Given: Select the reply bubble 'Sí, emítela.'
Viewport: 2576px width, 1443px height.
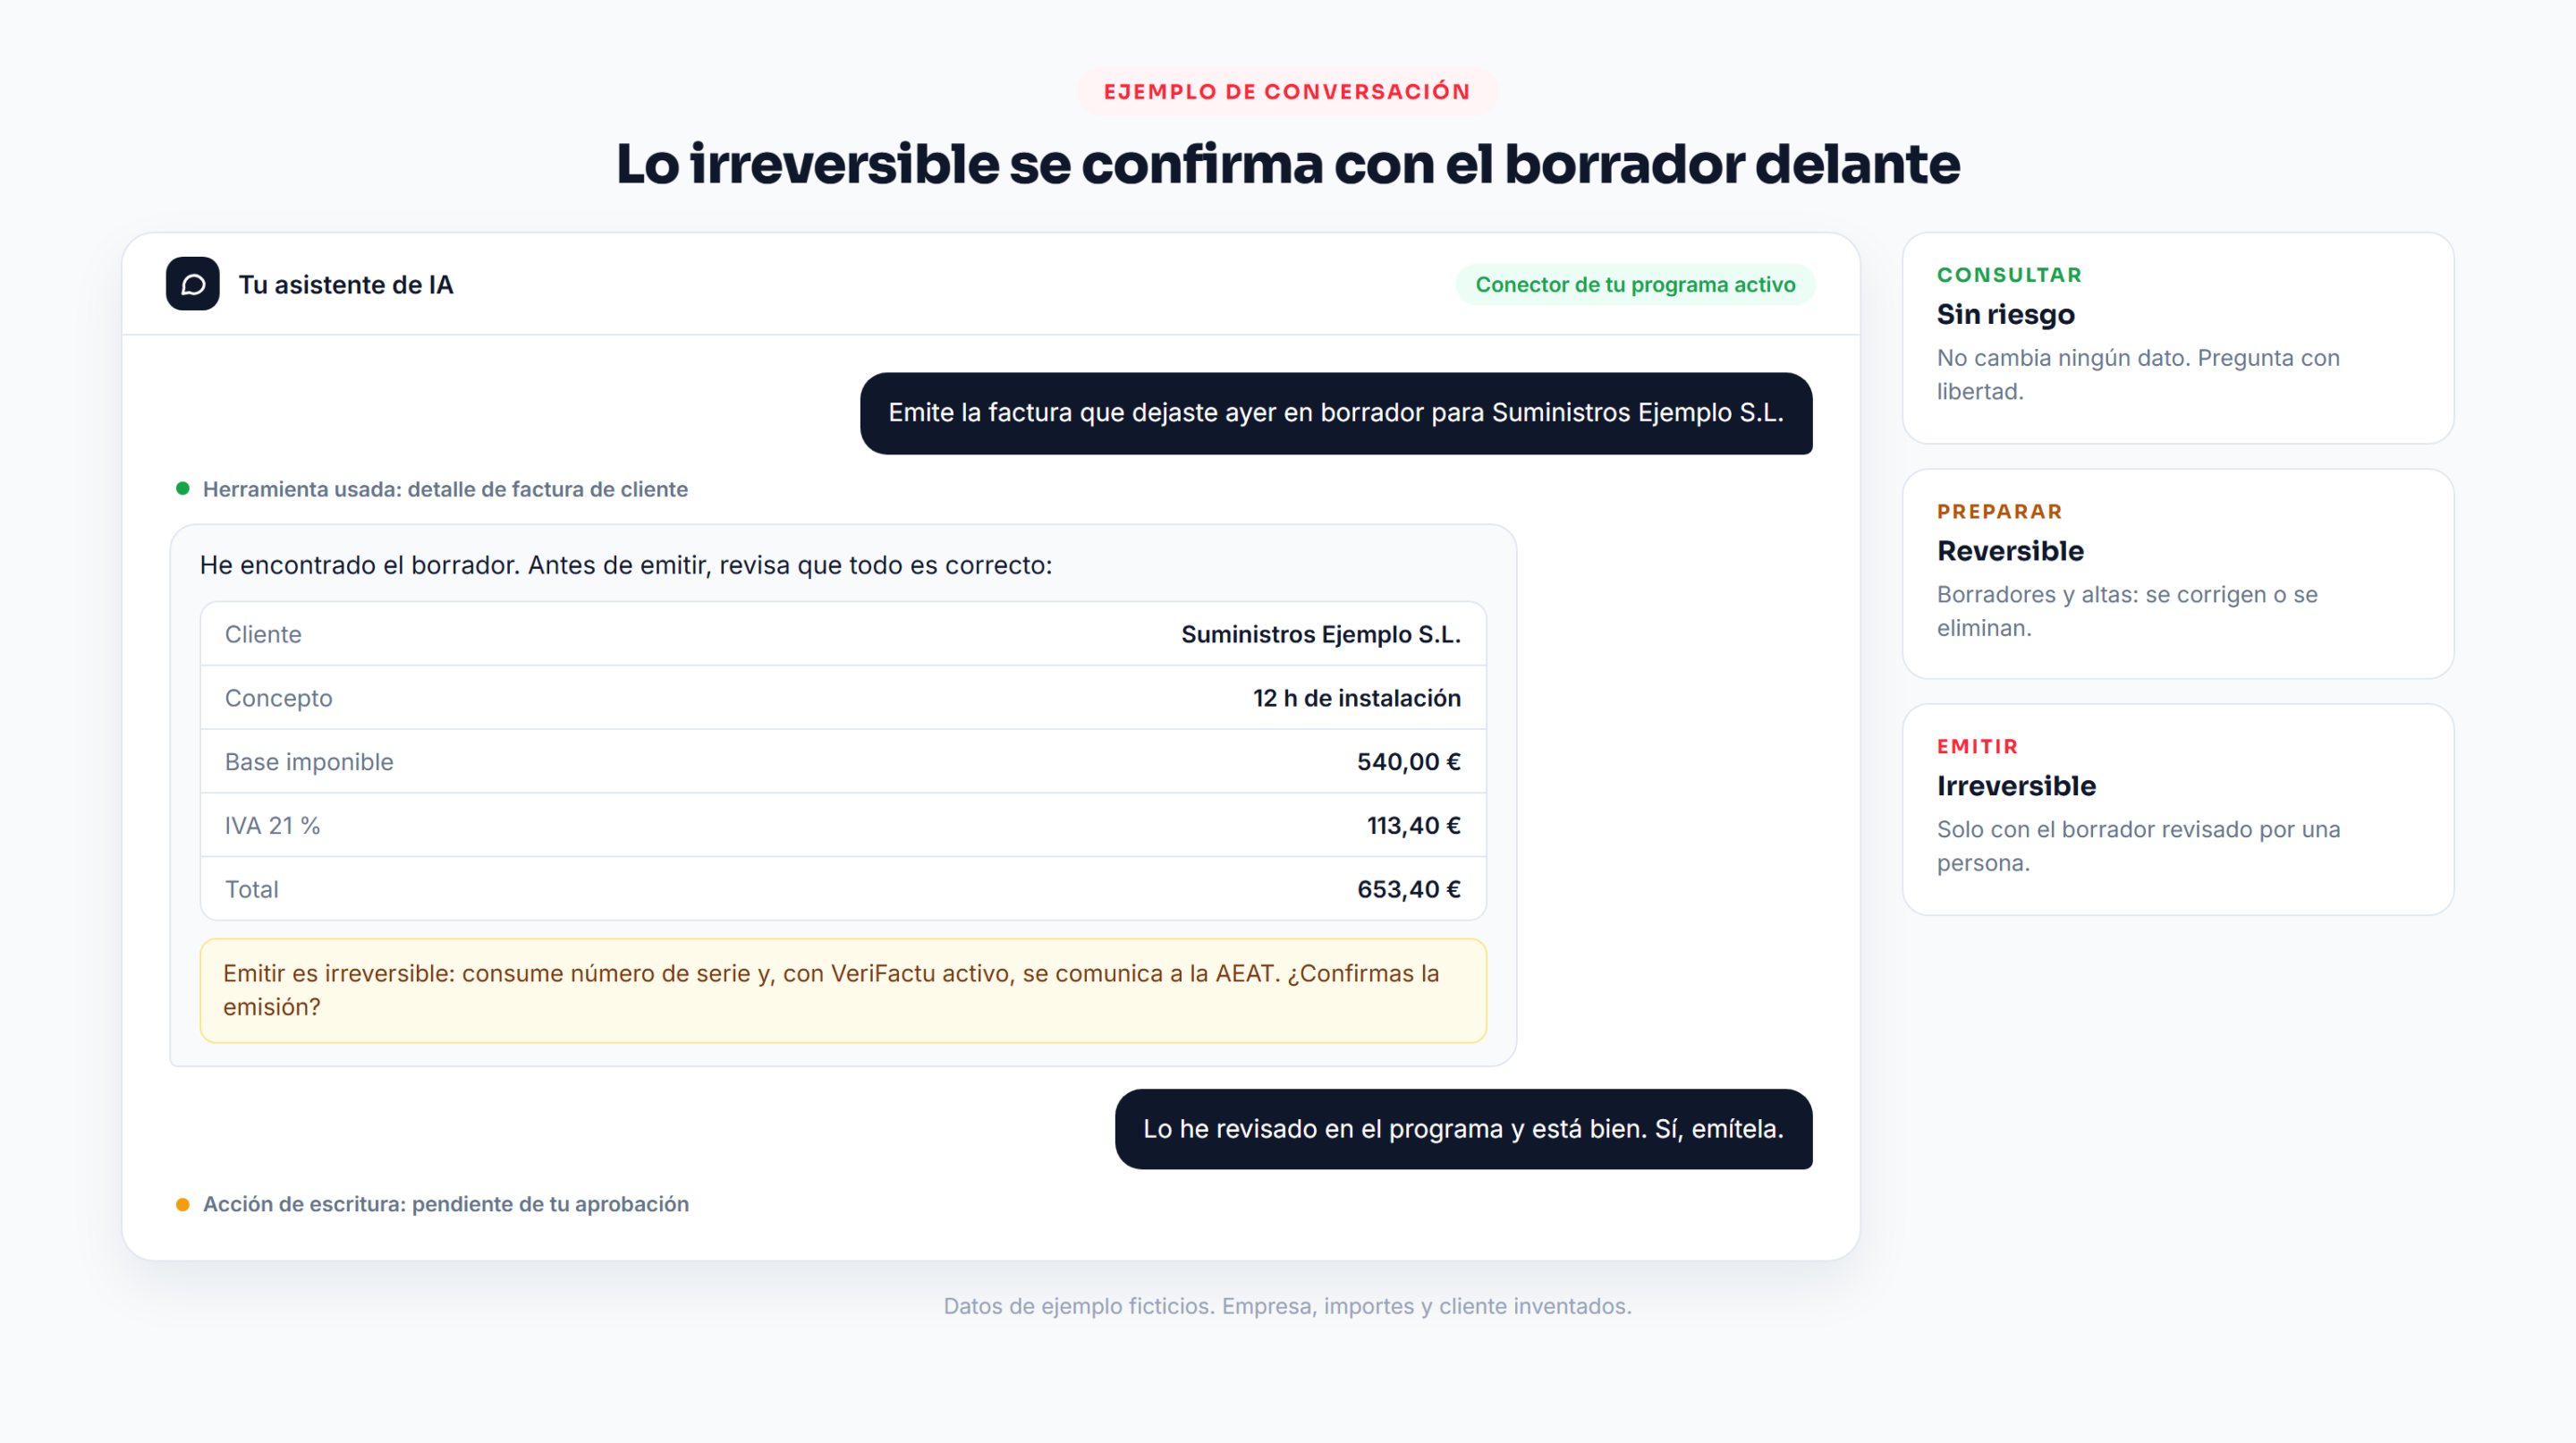Looking at the screenshot, I should coord(1464,1129).
